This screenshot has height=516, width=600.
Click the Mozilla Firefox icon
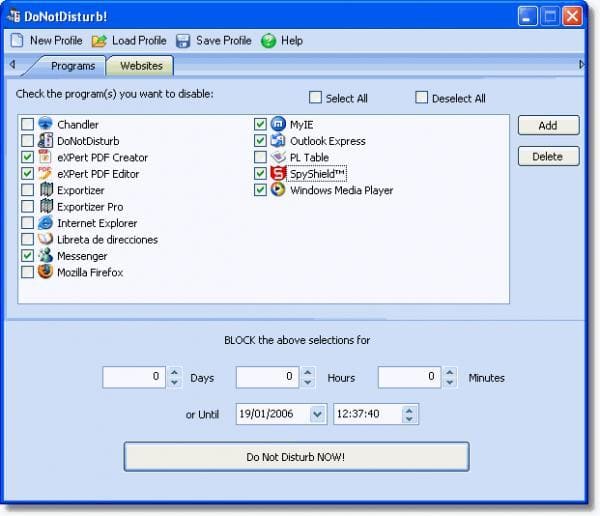[x=46, y=272]
